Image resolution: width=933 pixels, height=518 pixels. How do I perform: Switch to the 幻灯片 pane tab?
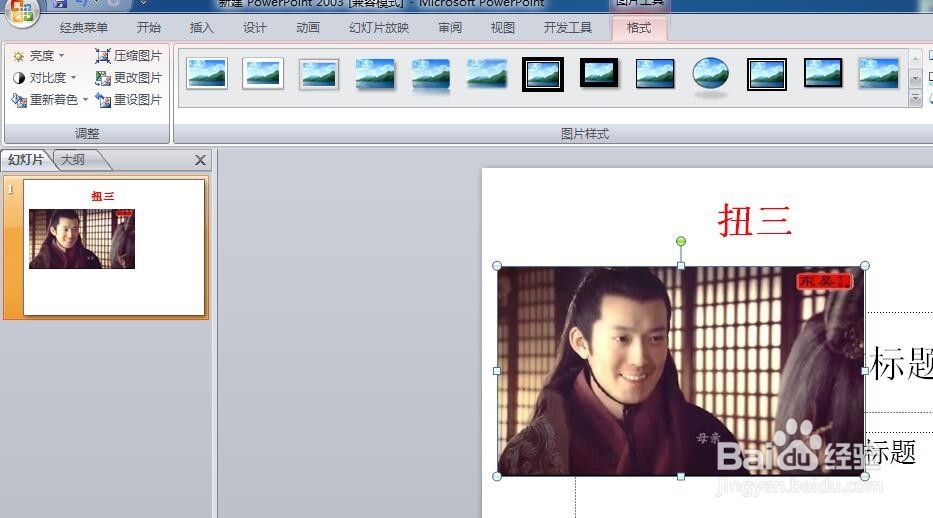[26, 160]
